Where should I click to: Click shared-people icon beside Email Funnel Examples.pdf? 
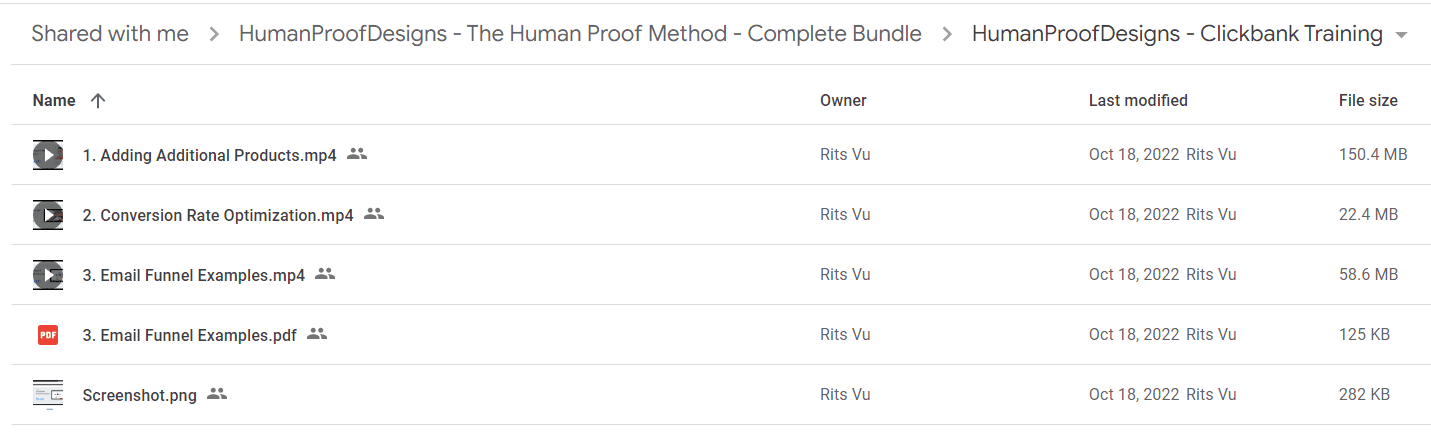317,334
